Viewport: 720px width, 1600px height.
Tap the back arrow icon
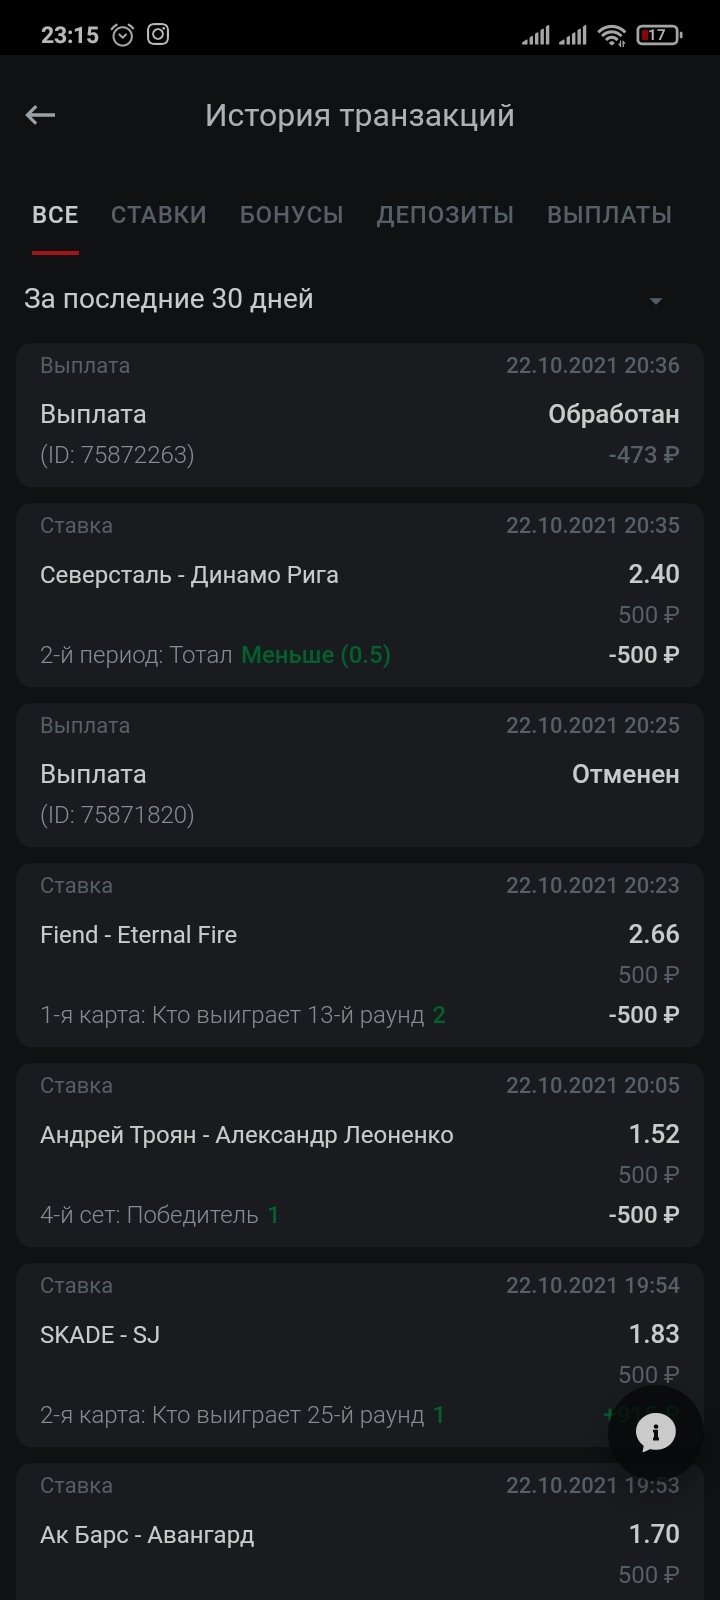coord(40,116)
